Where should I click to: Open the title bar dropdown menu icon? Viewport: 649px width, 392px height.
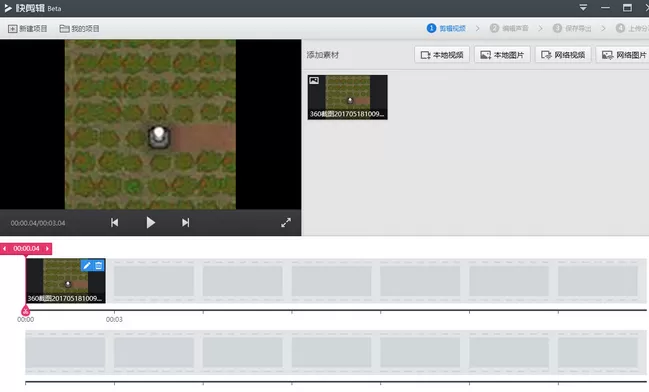(x=583, y=7)
